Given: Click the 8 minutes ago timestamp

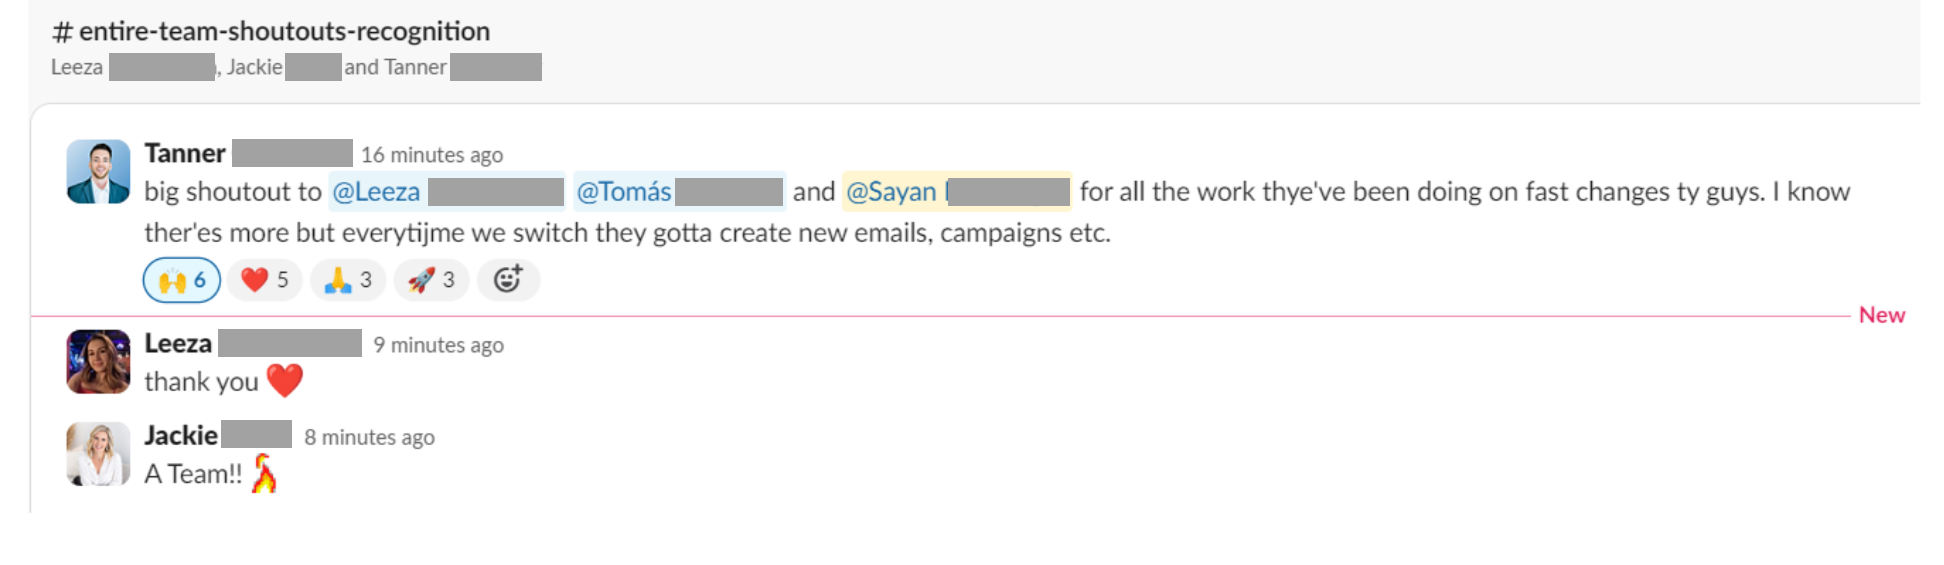Looking at the screenshot, I should coord(369,437).
